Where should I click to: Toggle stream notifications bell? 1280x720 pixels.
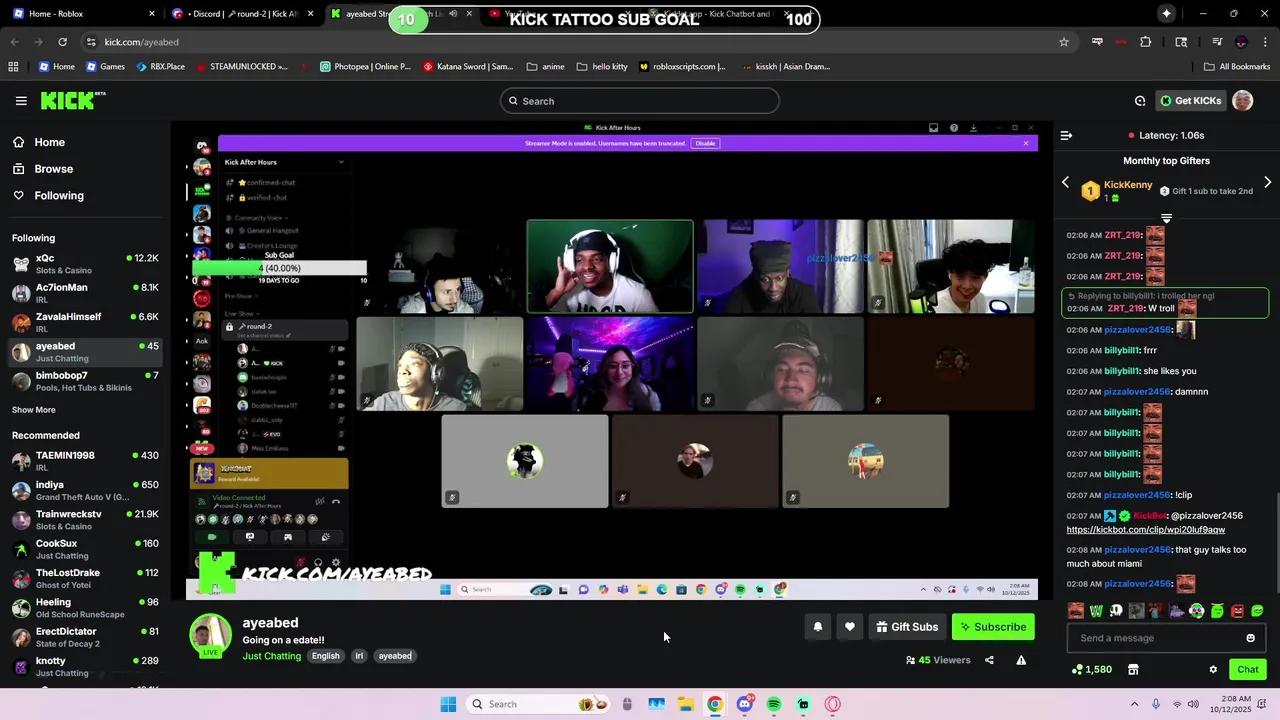817,627
